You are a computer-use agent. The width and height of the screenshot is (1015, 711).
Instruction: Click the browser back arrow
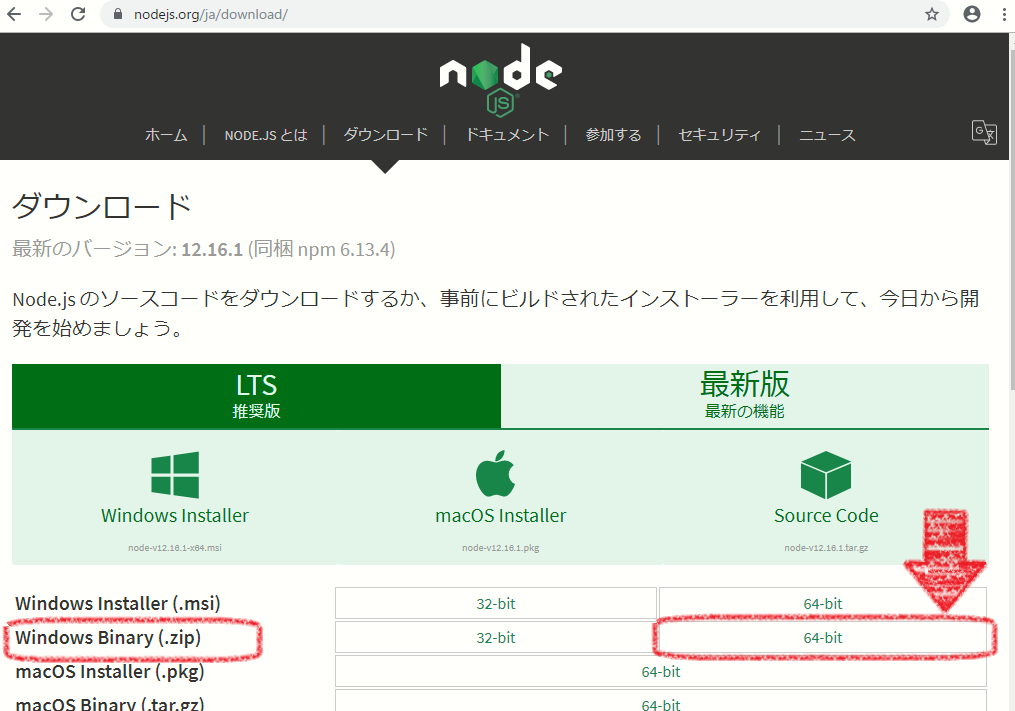pos(14,14)
